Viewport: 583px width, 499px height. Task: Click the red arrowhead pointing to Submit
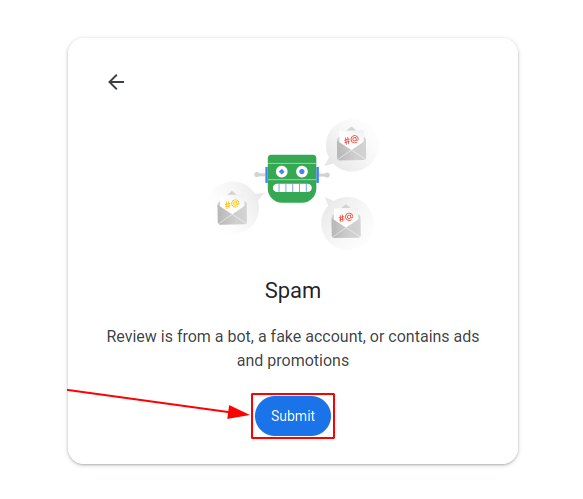click(x=238, y=412)
